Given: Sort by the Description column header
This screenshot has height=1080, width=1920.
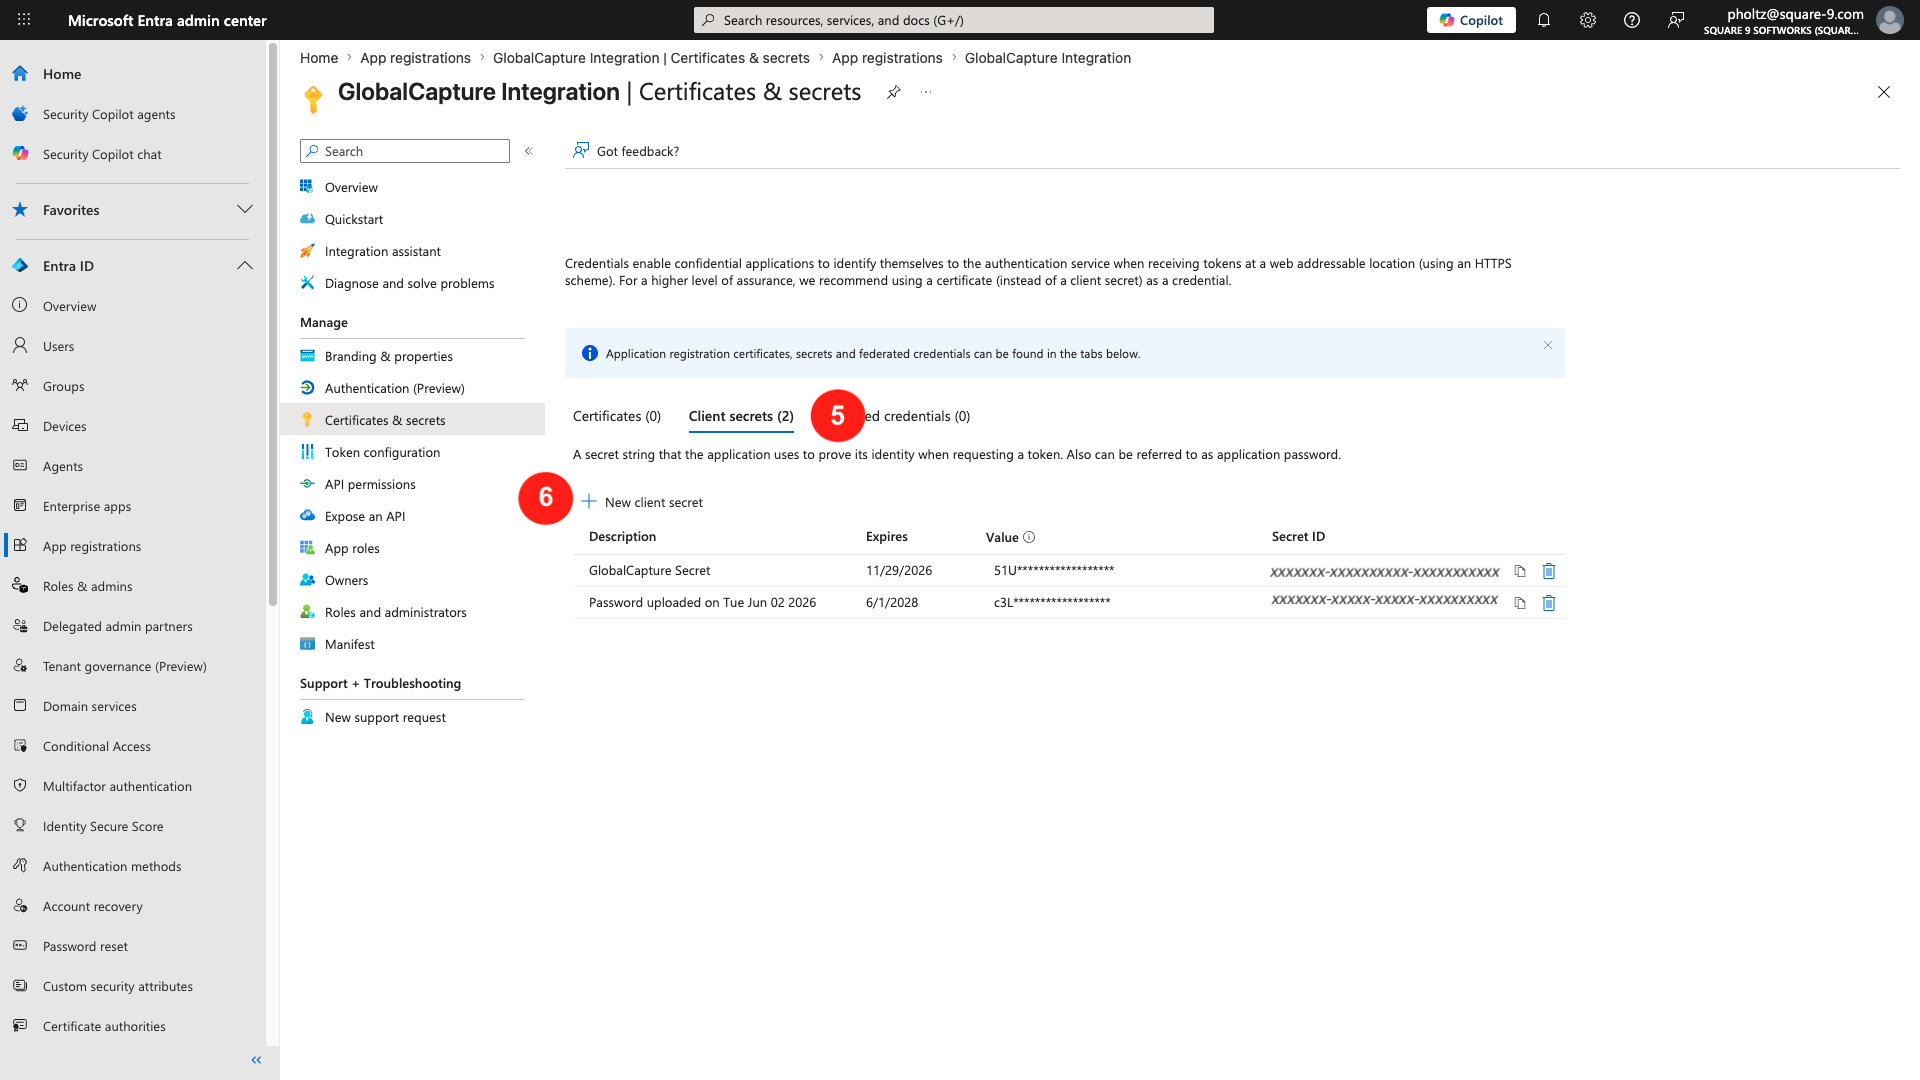Looking at the screenshot, I should (622, 536).
